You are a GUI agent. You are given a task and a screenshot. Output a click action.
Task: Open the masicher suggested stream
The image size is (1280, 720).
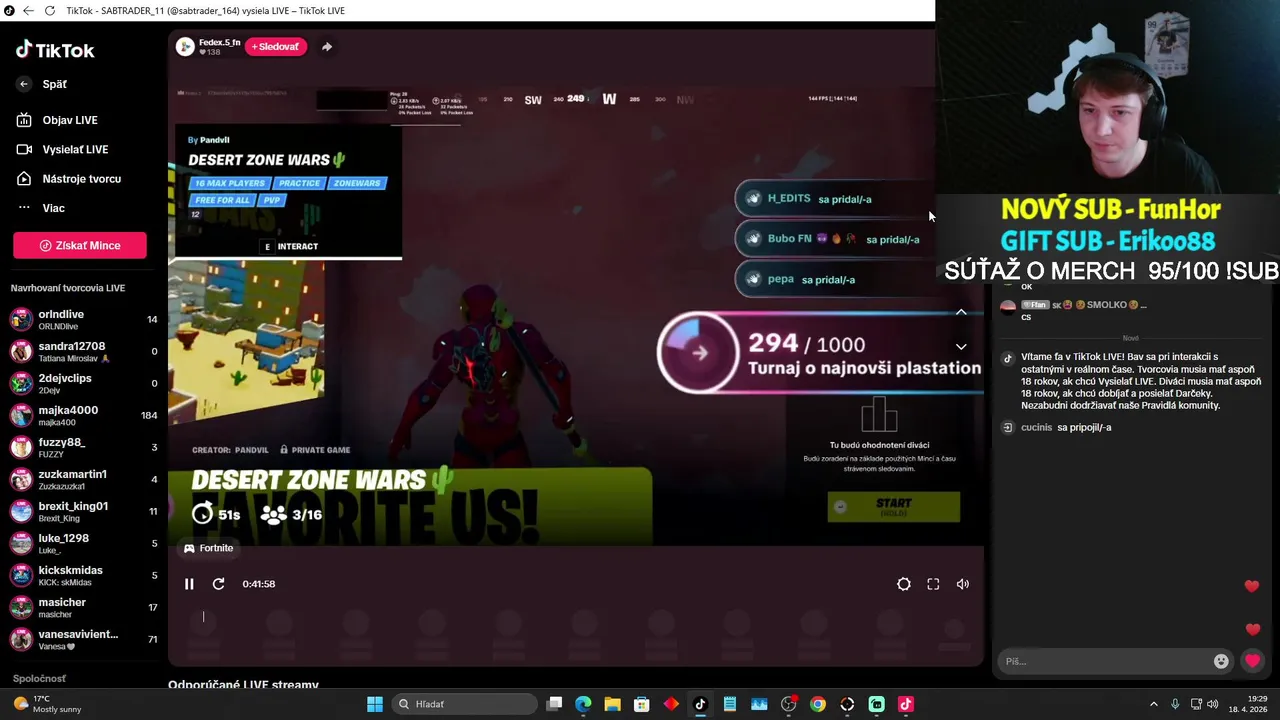(84, 608)
